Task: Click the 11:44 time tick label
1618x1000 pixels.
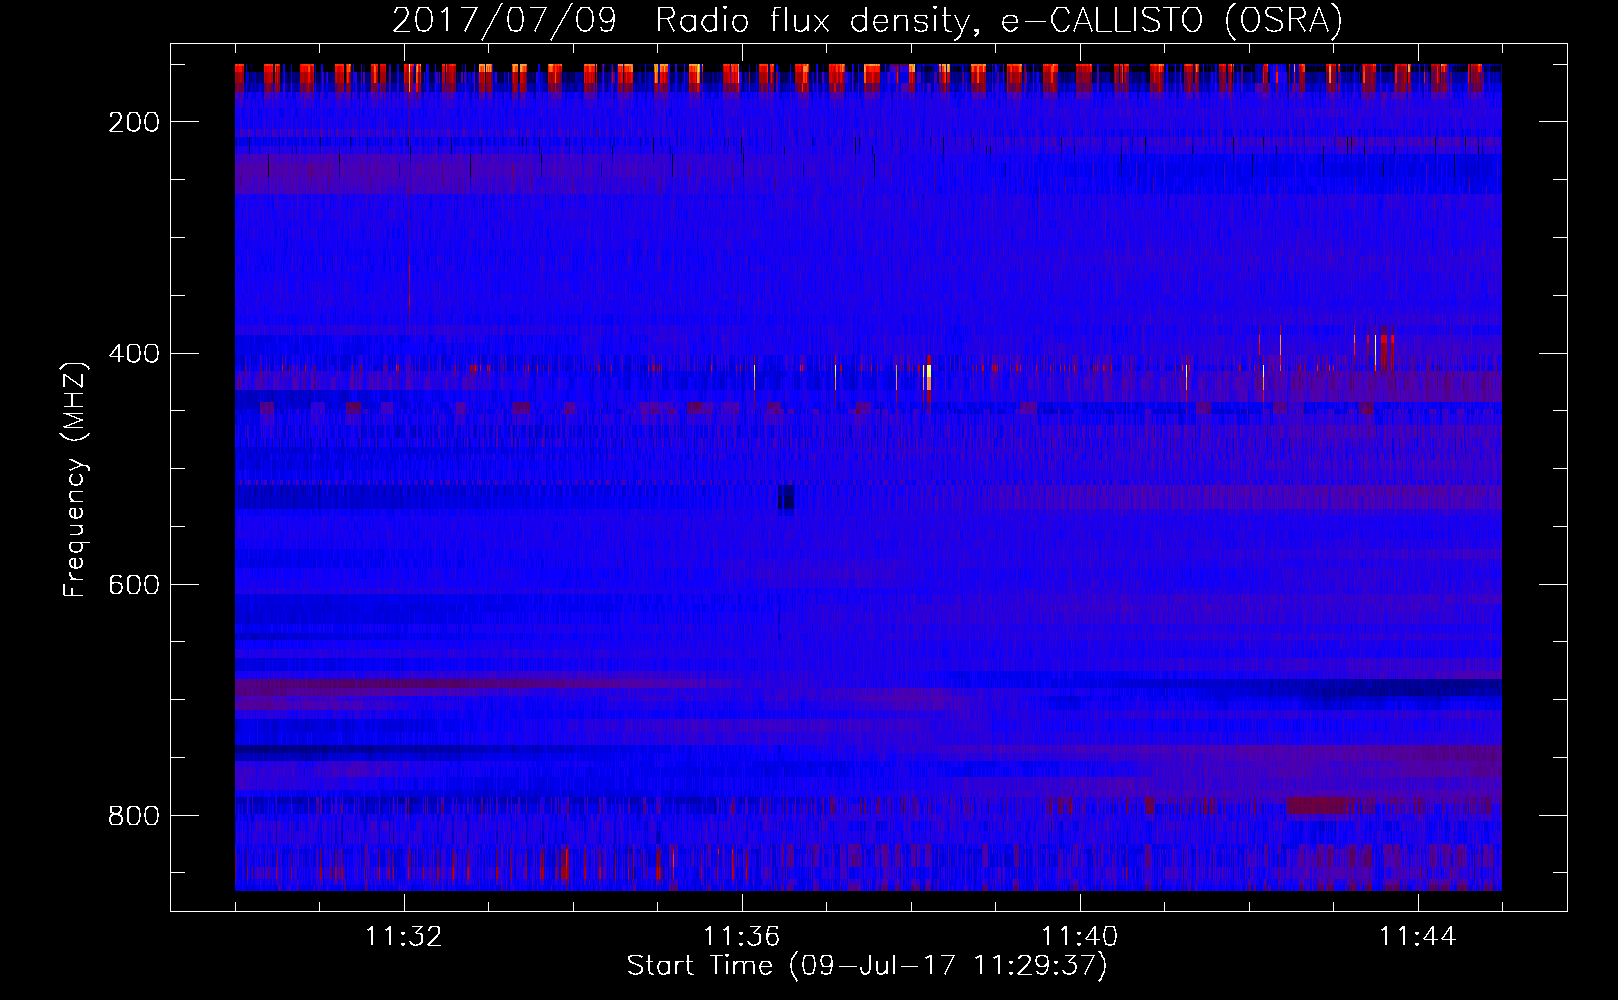Action: pyautogui.click(x=1418, y=937)
